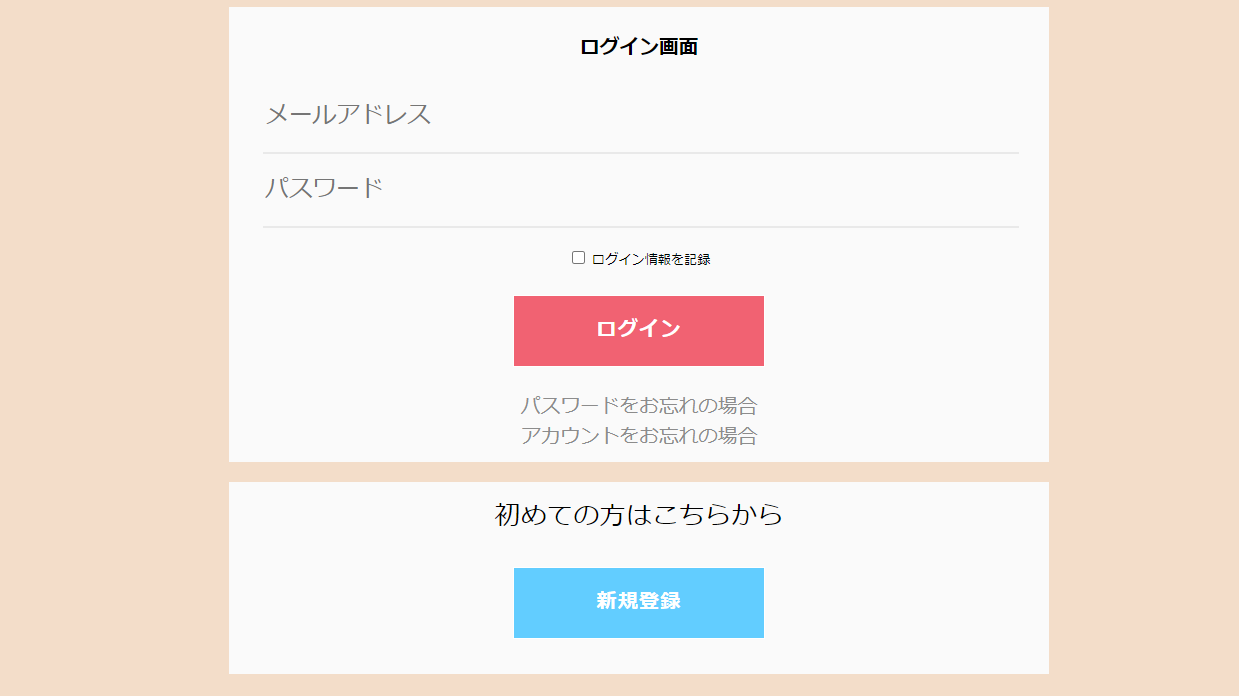Focus the パスワード input field
This screenshot has width=1239, height=696.
click(640, 189)
